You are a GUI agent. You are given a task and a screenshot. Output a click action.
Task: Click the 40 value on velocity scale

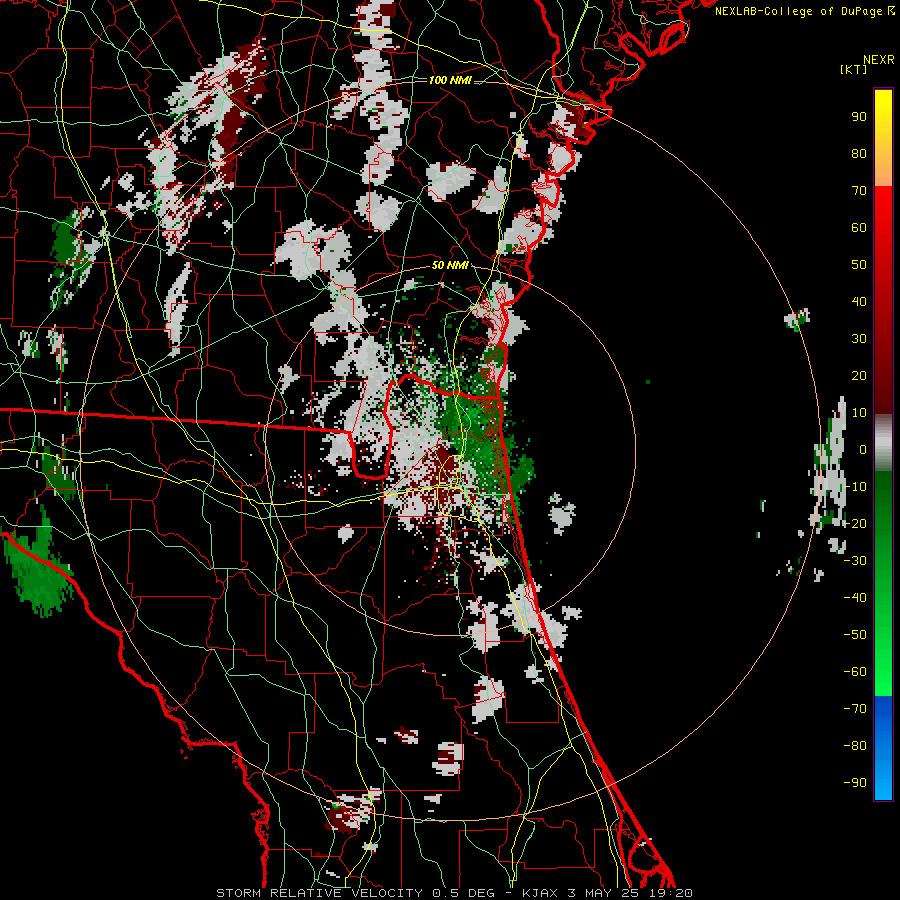tap(859, 302)
